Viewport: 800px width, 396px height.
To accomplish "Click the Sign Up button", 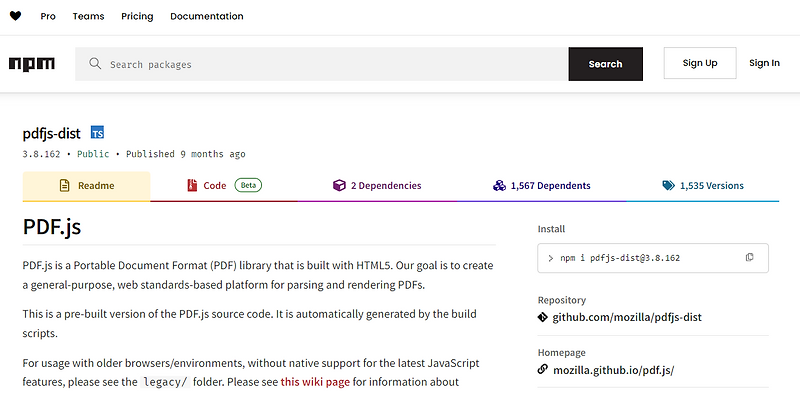I will click(x=700, y=63).
